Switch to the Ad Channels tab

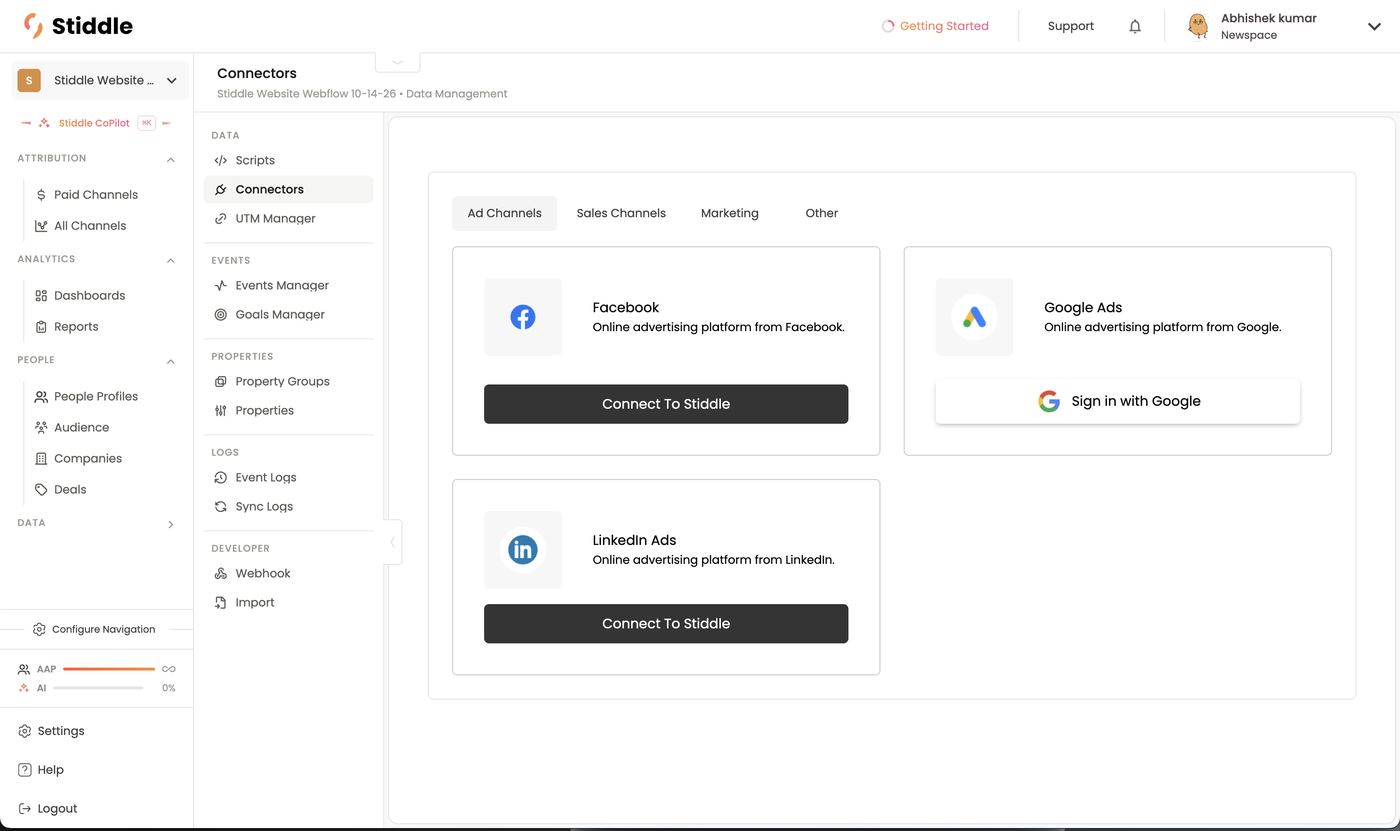click(504, 213)
